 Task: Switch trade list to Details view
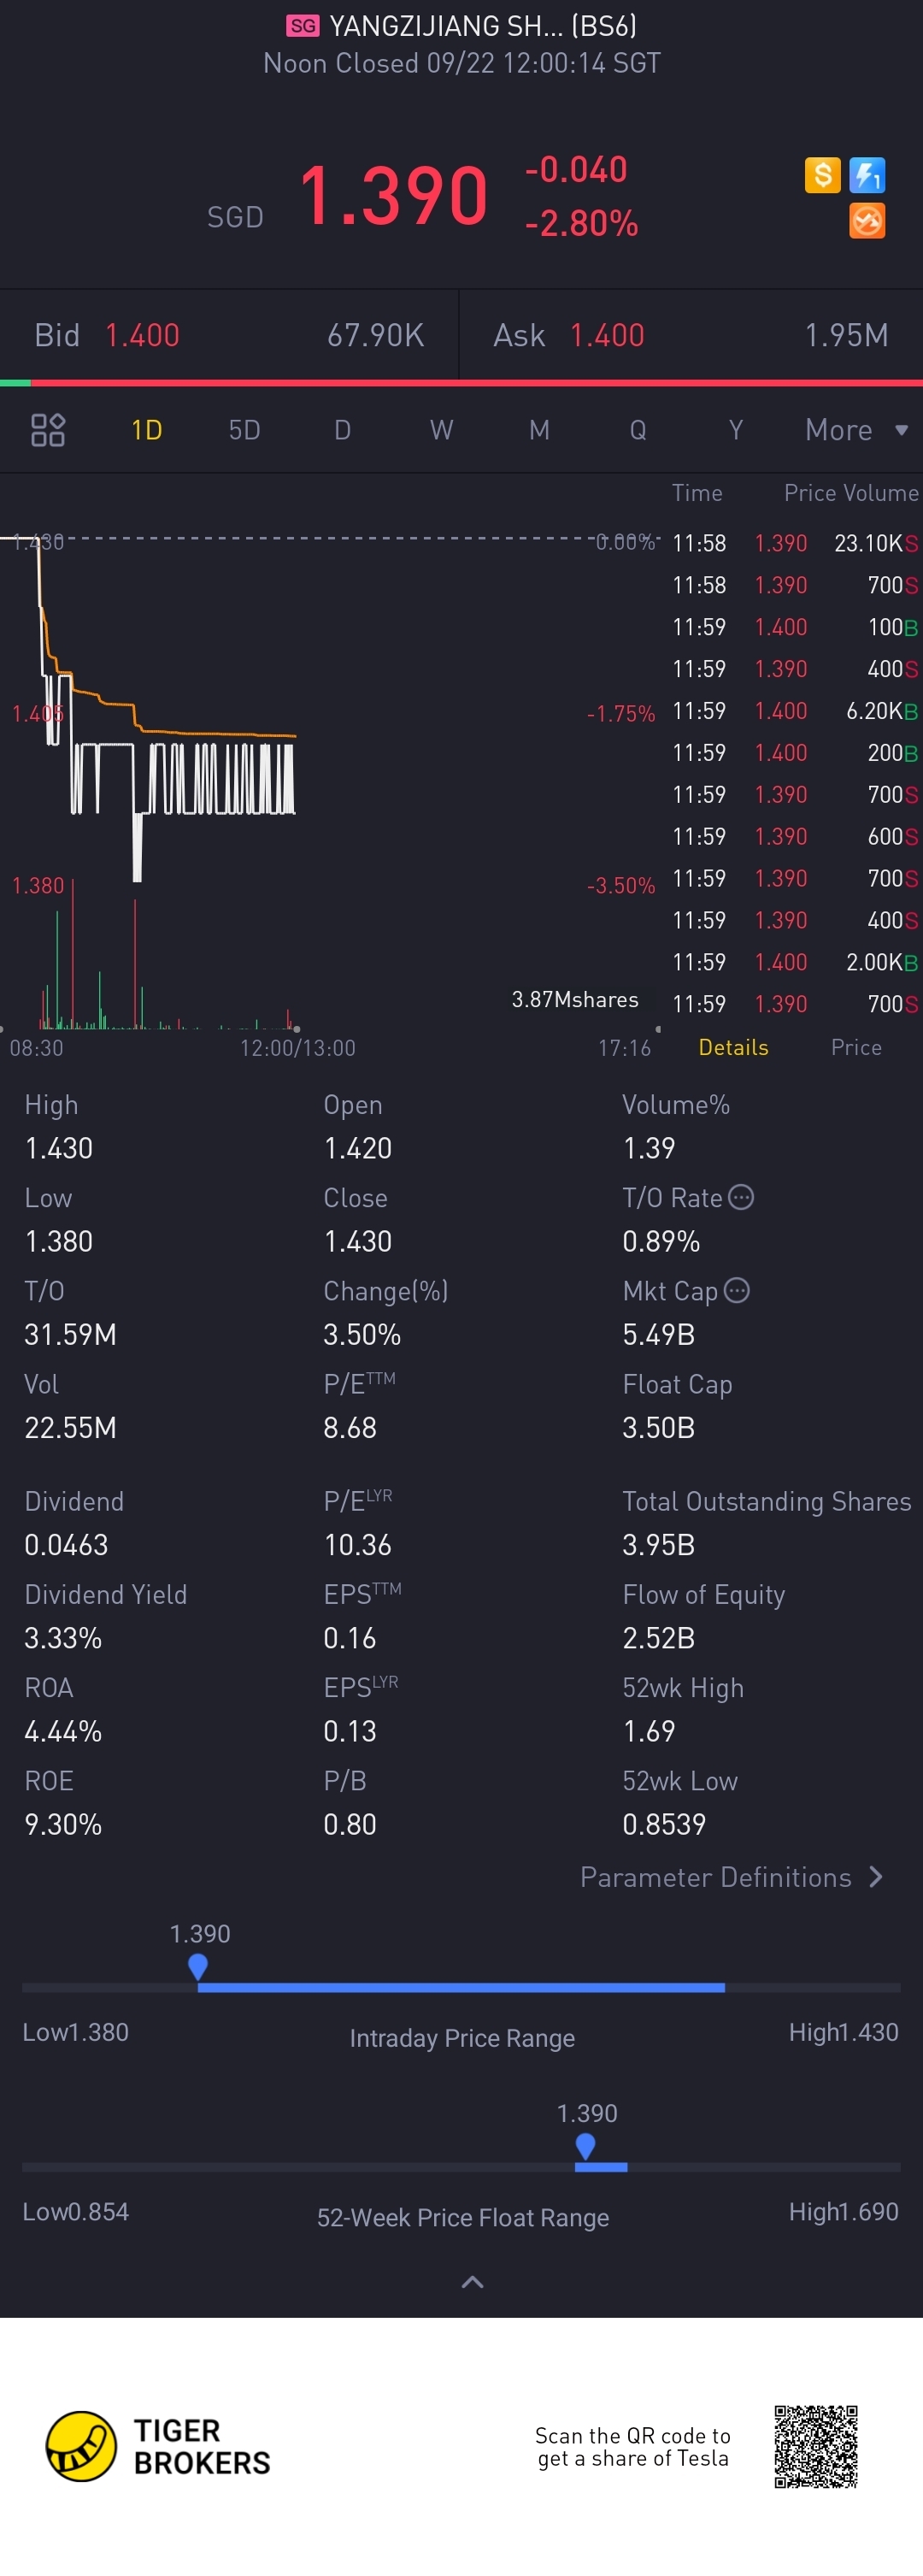733,1047
